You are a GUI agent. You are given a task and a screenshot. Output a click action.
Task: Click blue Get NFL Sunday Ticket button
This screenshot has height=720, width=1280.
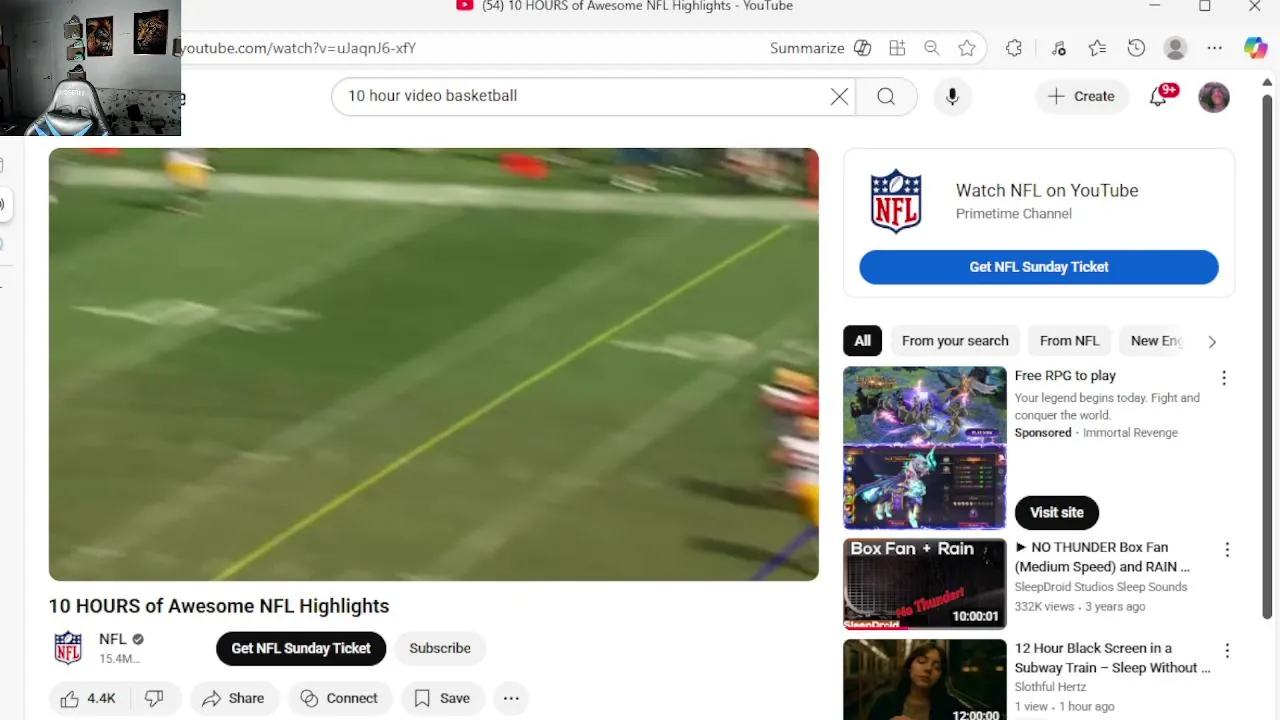point(1039,267)
